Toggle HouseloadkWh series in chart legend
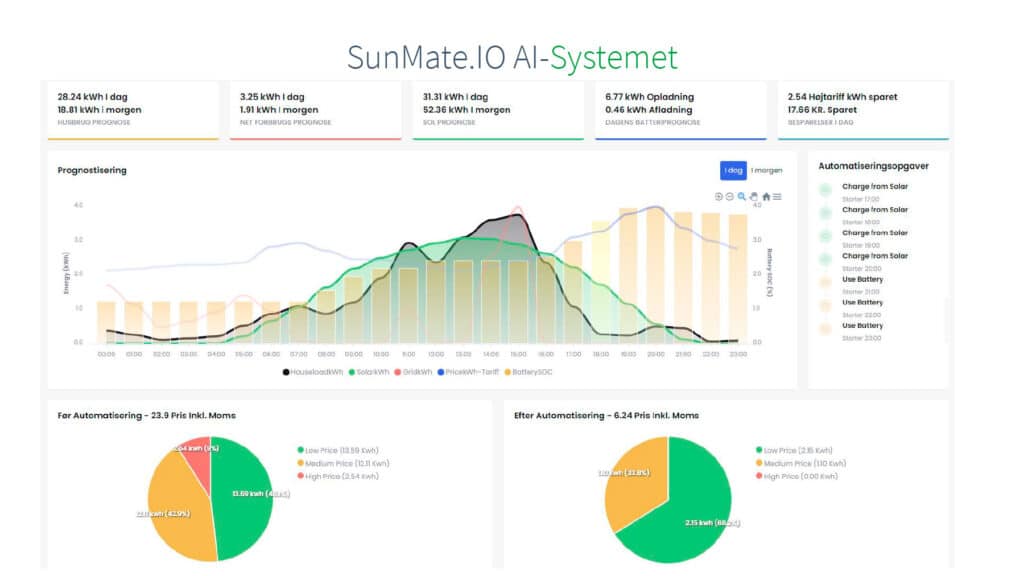1024x576 pixels. pyautogui.click(x=313, y=372)
